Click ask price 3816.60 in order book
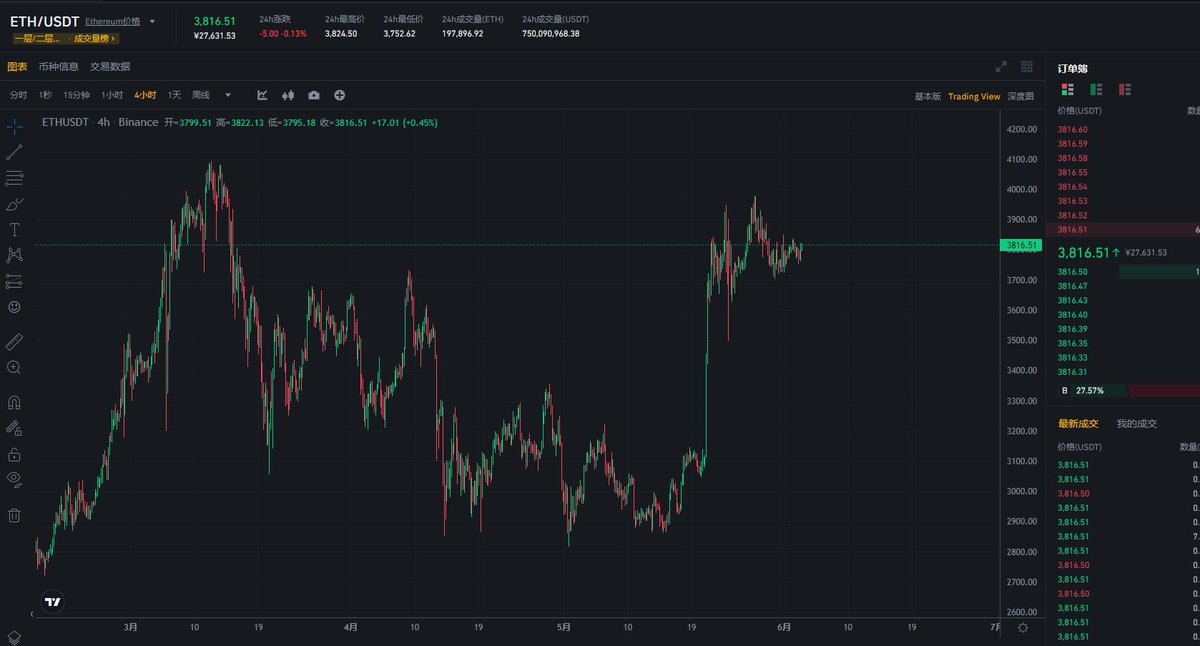The image size is (1200, 646). 1072,129
